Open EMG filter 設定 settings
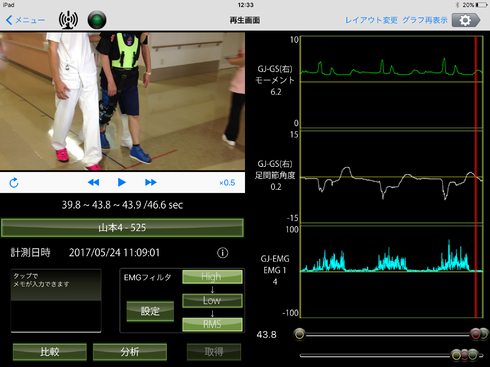Viewport: 490px width, 367px height. [x=150, y=311]
